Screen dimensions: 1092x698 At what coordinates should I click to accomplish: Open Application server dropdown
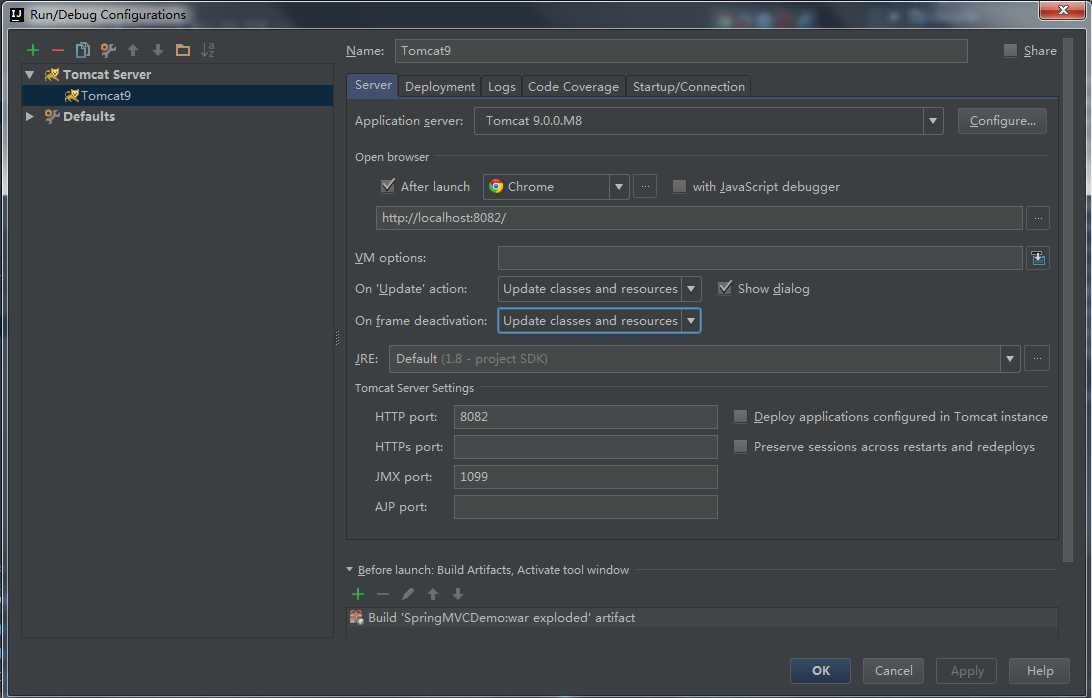pyautogui.click(x=933, y=121)
